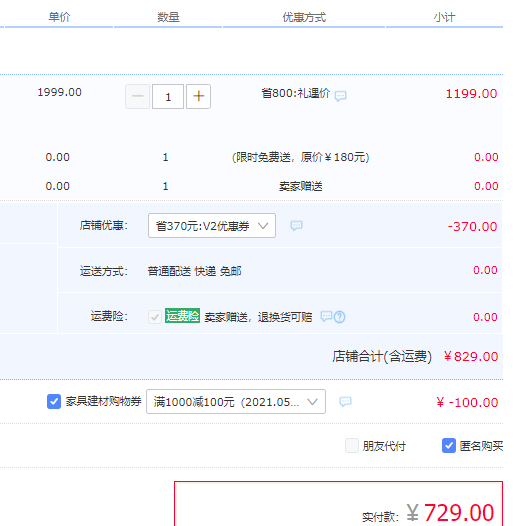Click the 实付款 ¥729.00 total box
The width and height of the screenshot is (525, 526).
click(338, 504)
